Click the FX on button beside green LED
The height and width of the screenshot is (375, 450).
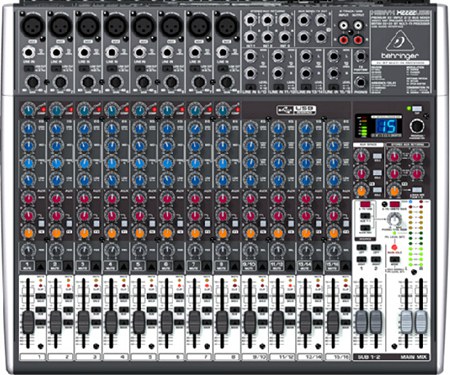point(417,109)
